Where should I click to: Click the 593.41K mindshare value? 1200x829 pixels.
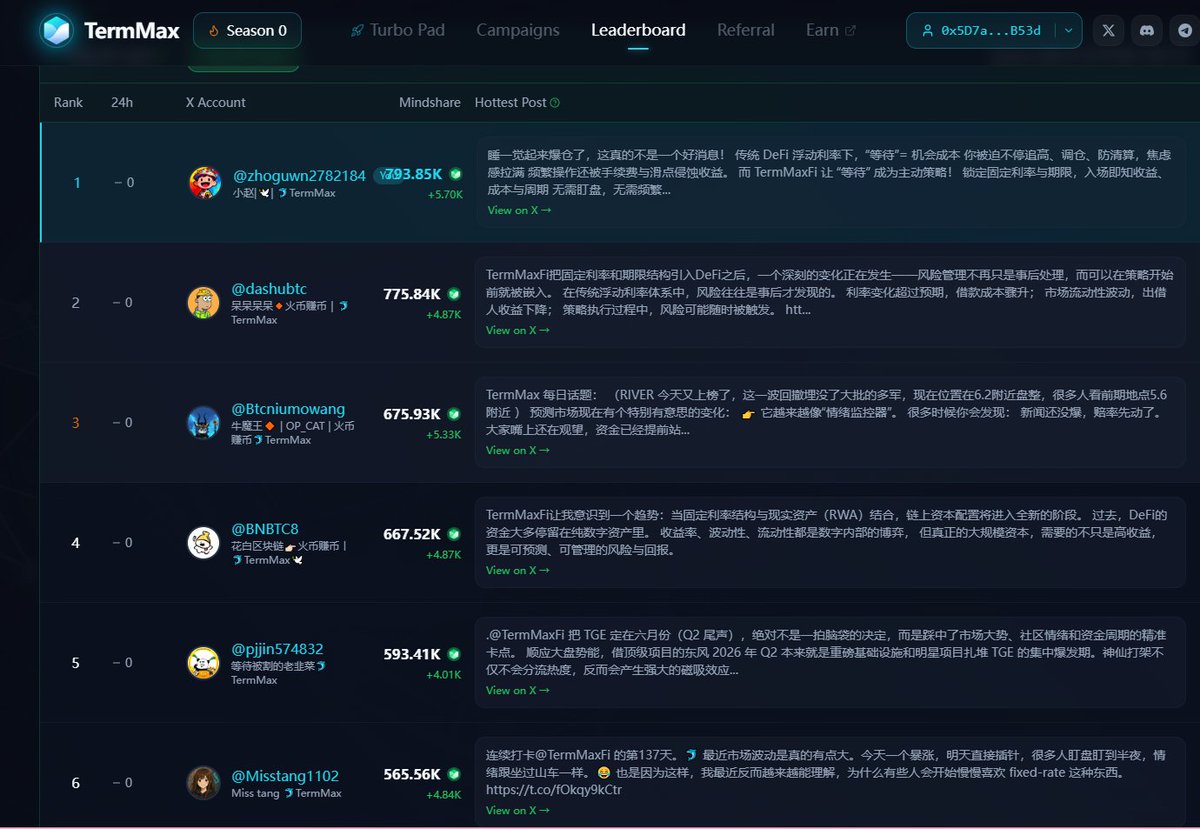coord(412,654)
